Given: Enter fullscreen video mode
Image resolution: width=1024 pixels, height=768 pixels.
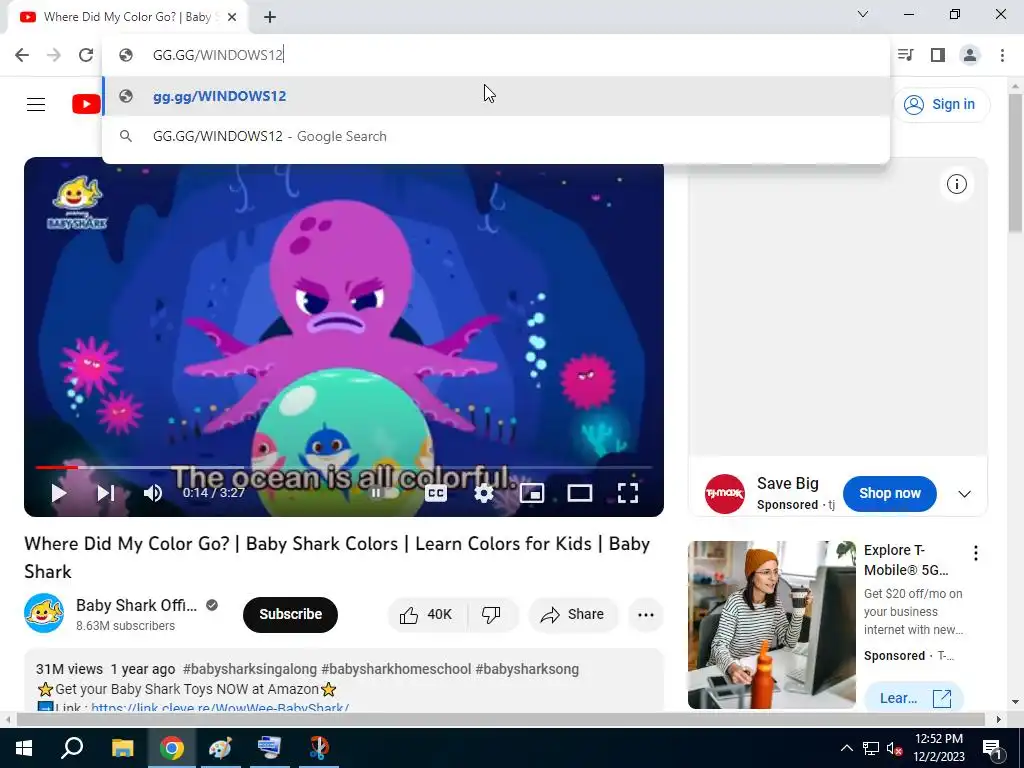Looking at the screenshot, I should [x=628, y=493].
